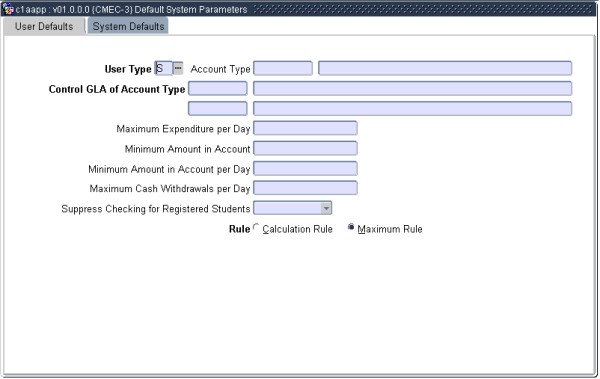Image resolution: width=600 pixels, height=379 pixels.
Task: Select the Calculation Rule radio button
Action: click(x=256, y=227)
